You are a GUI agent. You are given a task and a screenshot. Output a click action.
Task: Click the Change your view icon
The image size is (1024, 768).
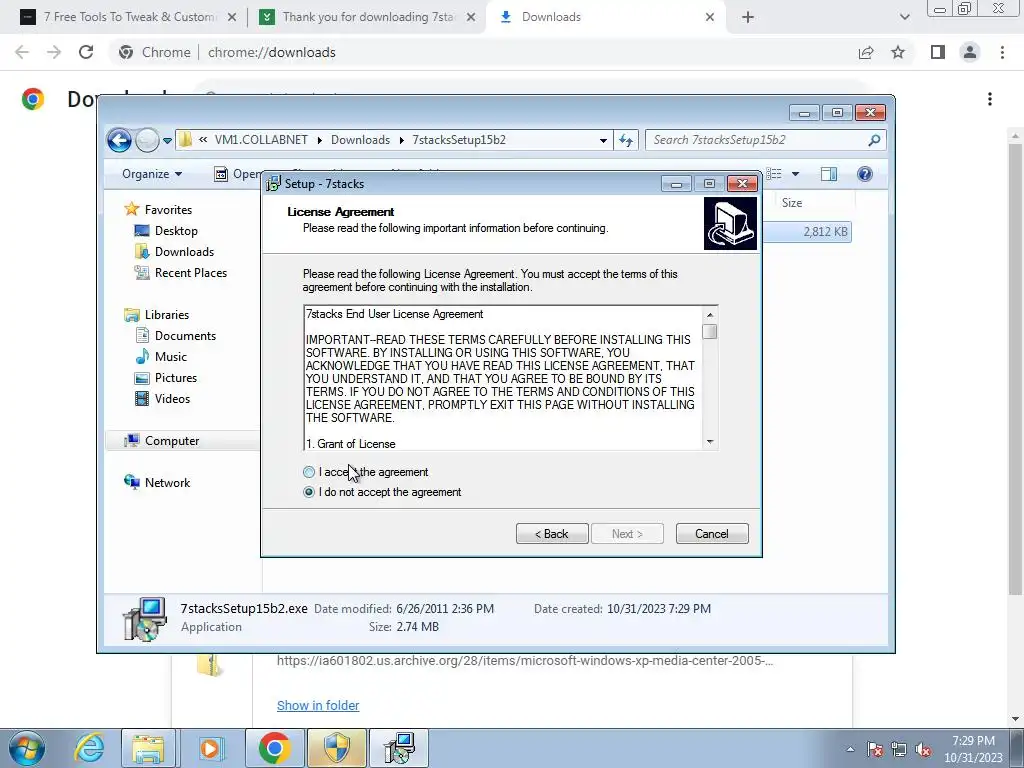click(775, 174)
